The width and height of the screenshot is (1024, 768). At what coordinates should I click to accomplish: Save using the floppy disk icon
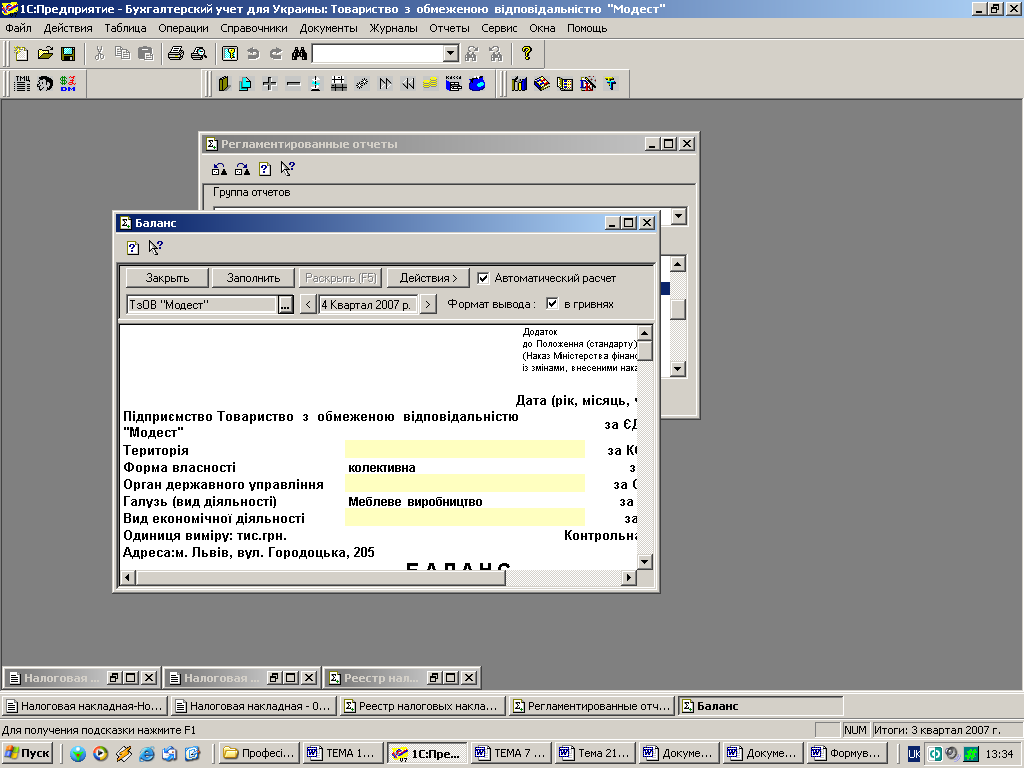(x=68, y=54)
